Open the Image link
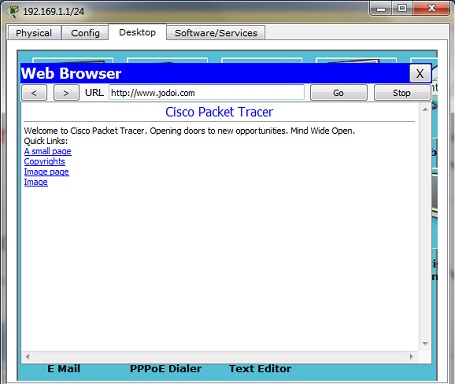The height and width of the screenshot is (384, 455). coord(36,182)
